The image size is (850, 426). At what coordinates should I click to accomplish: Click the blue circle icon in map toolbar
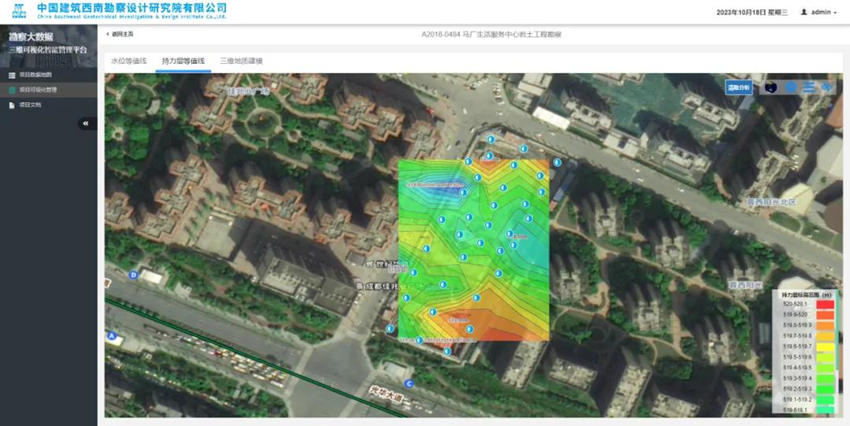(x=790, y=88)
